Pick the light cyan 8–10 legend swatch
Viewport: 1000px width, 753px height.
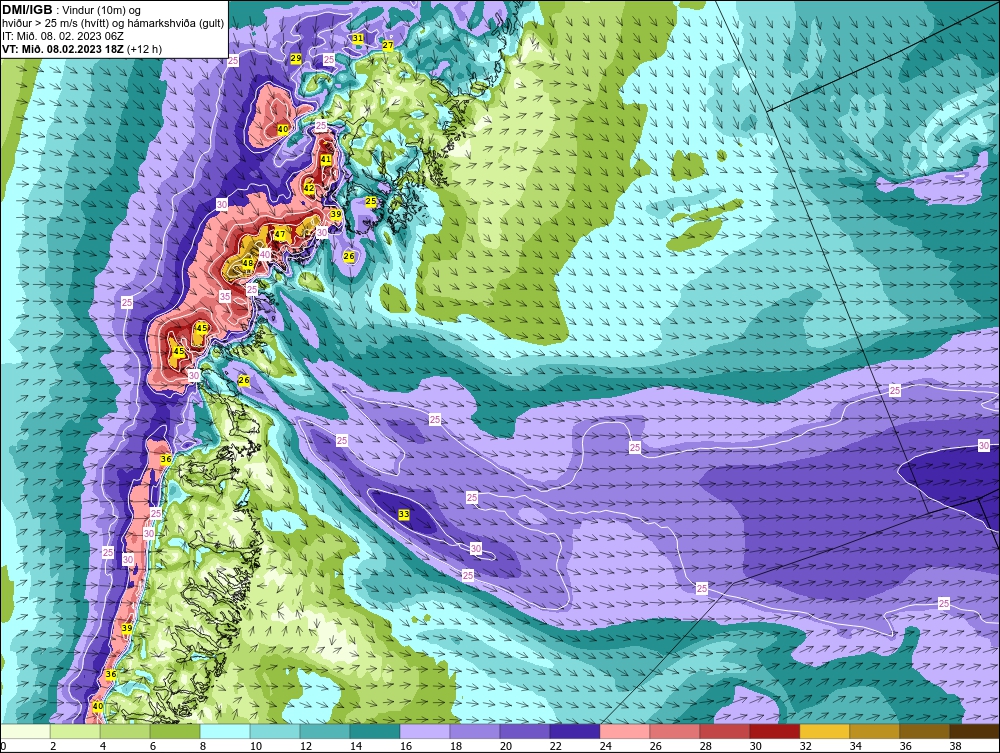pos(225,731)
